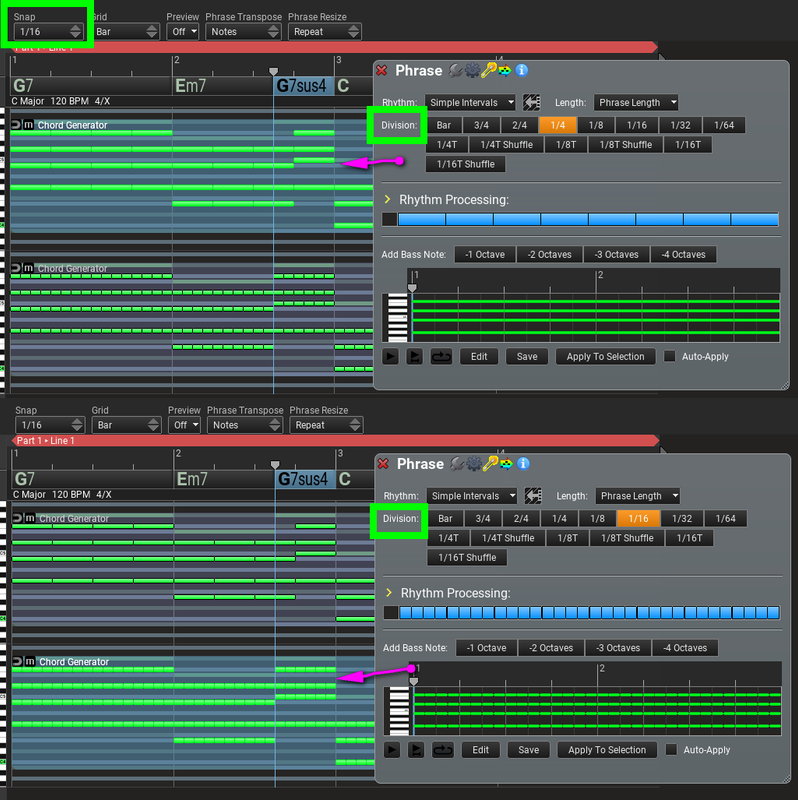Click the arrow icon beside Rhythm in upper panel
The image size is (798, 800).
[x=531, y=102]
